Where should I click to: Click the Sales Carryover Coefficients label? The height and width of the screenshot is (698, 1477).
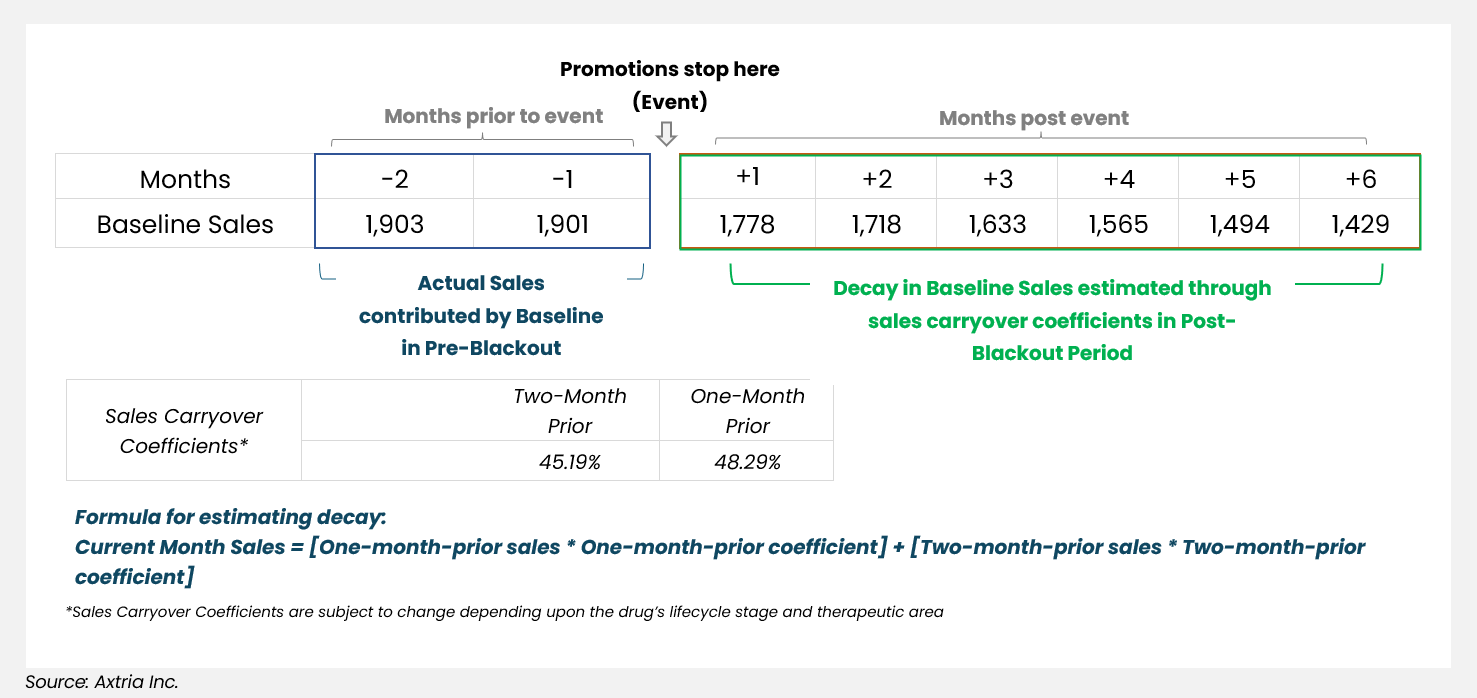tap(184, 431)
